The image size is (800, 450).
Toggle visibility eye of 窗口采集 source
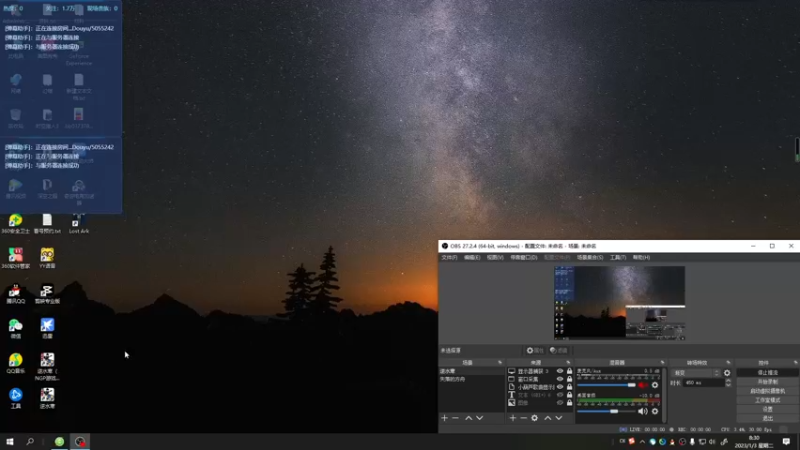tap(560, 379)
